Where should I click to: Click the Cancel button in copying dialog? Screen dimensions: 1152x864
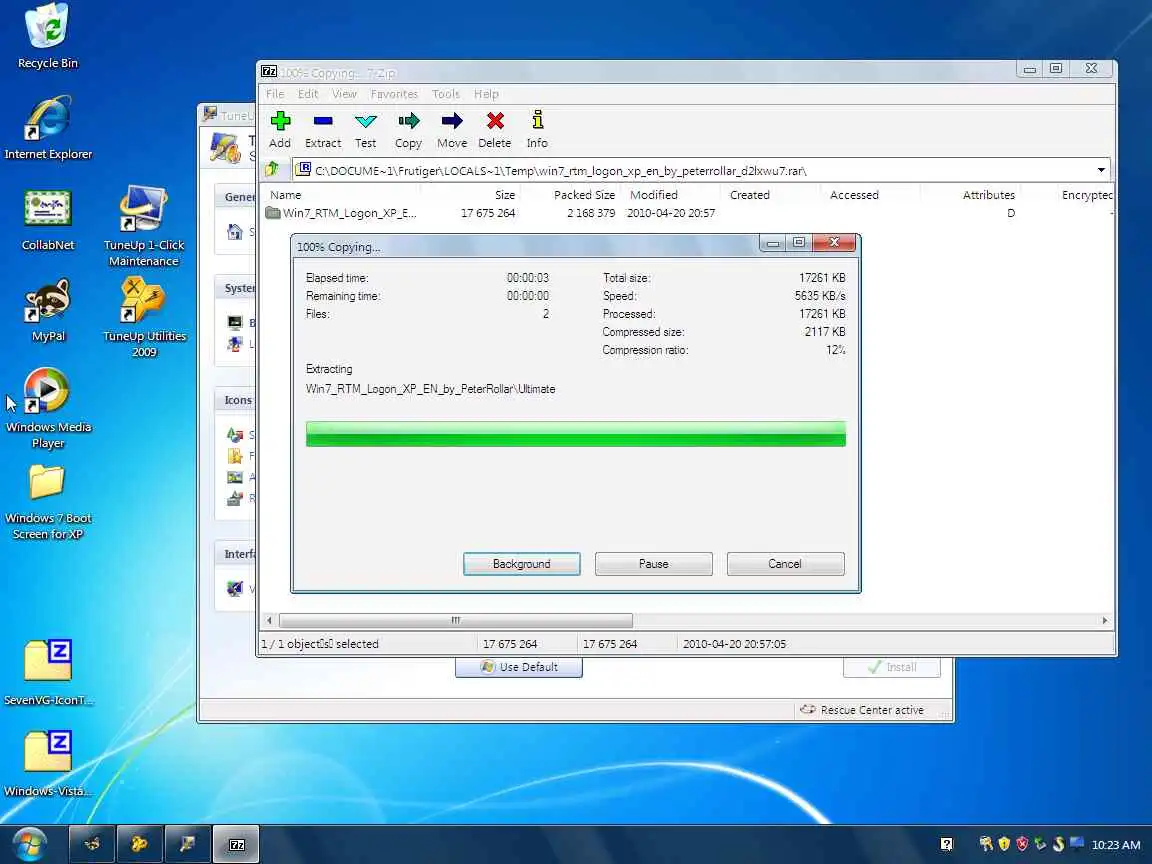(785, 564)
